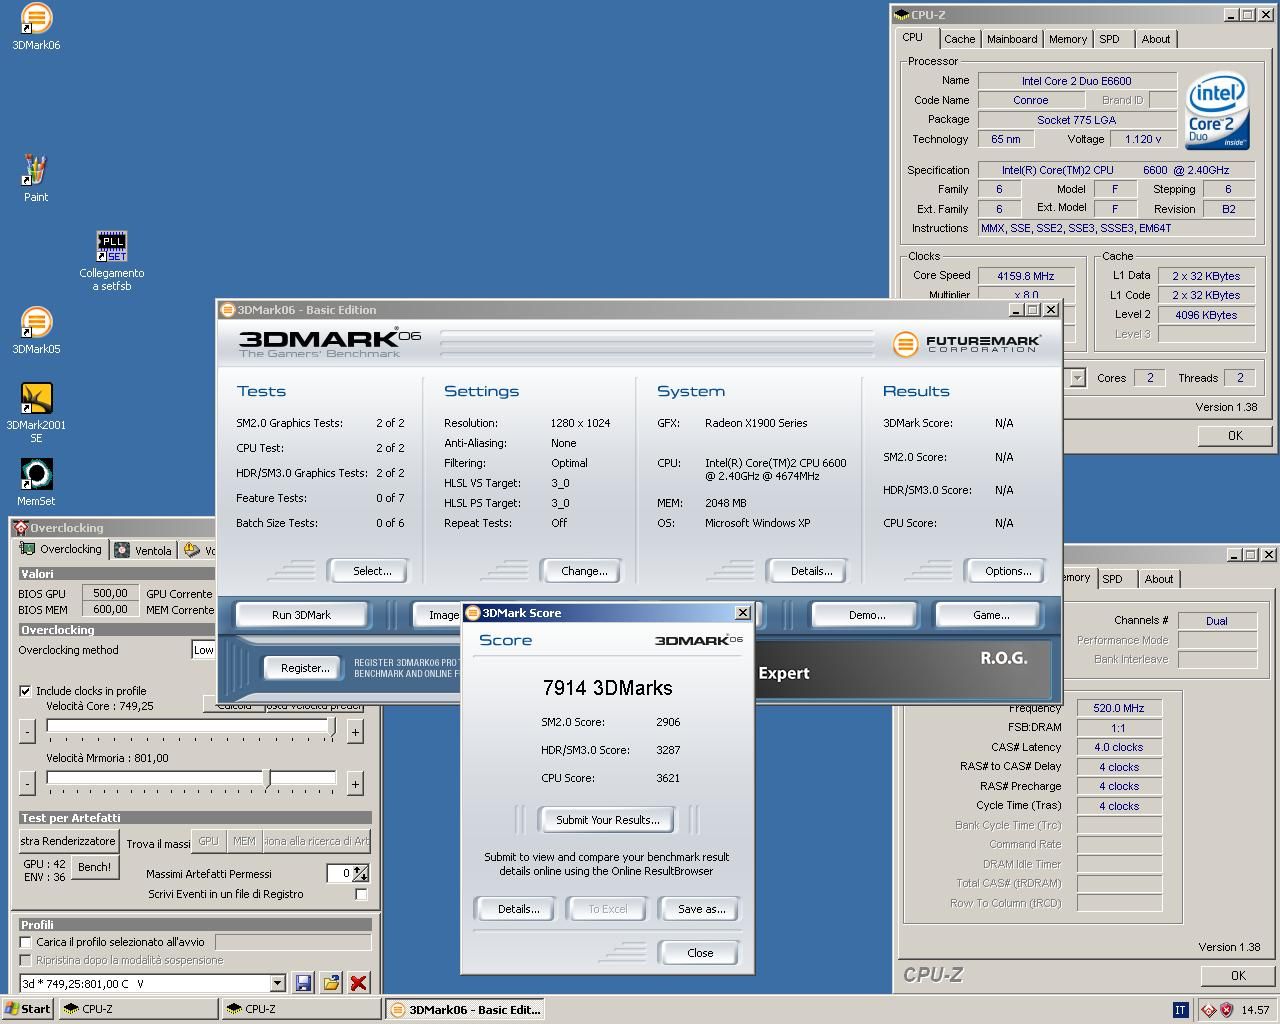Click the Details button in Score dialog

[518, 909]
